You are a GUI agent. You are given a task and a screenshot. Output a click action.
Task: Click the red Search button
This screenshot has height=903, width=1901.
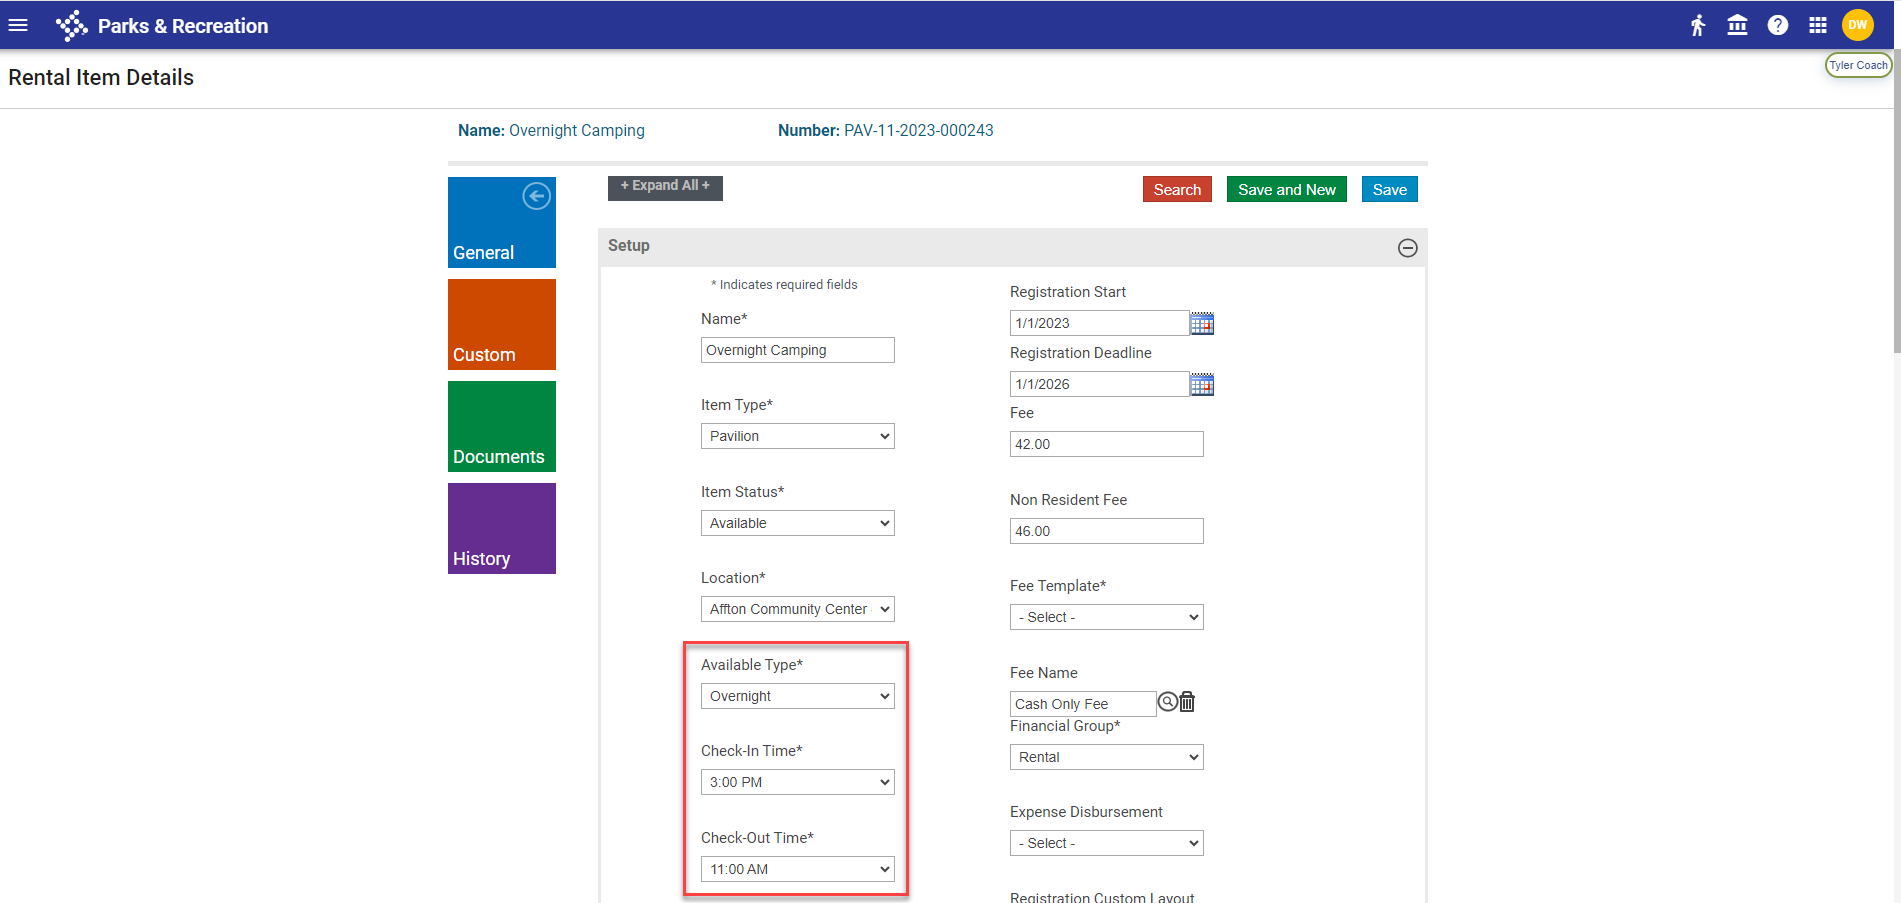pos(1177,190)
